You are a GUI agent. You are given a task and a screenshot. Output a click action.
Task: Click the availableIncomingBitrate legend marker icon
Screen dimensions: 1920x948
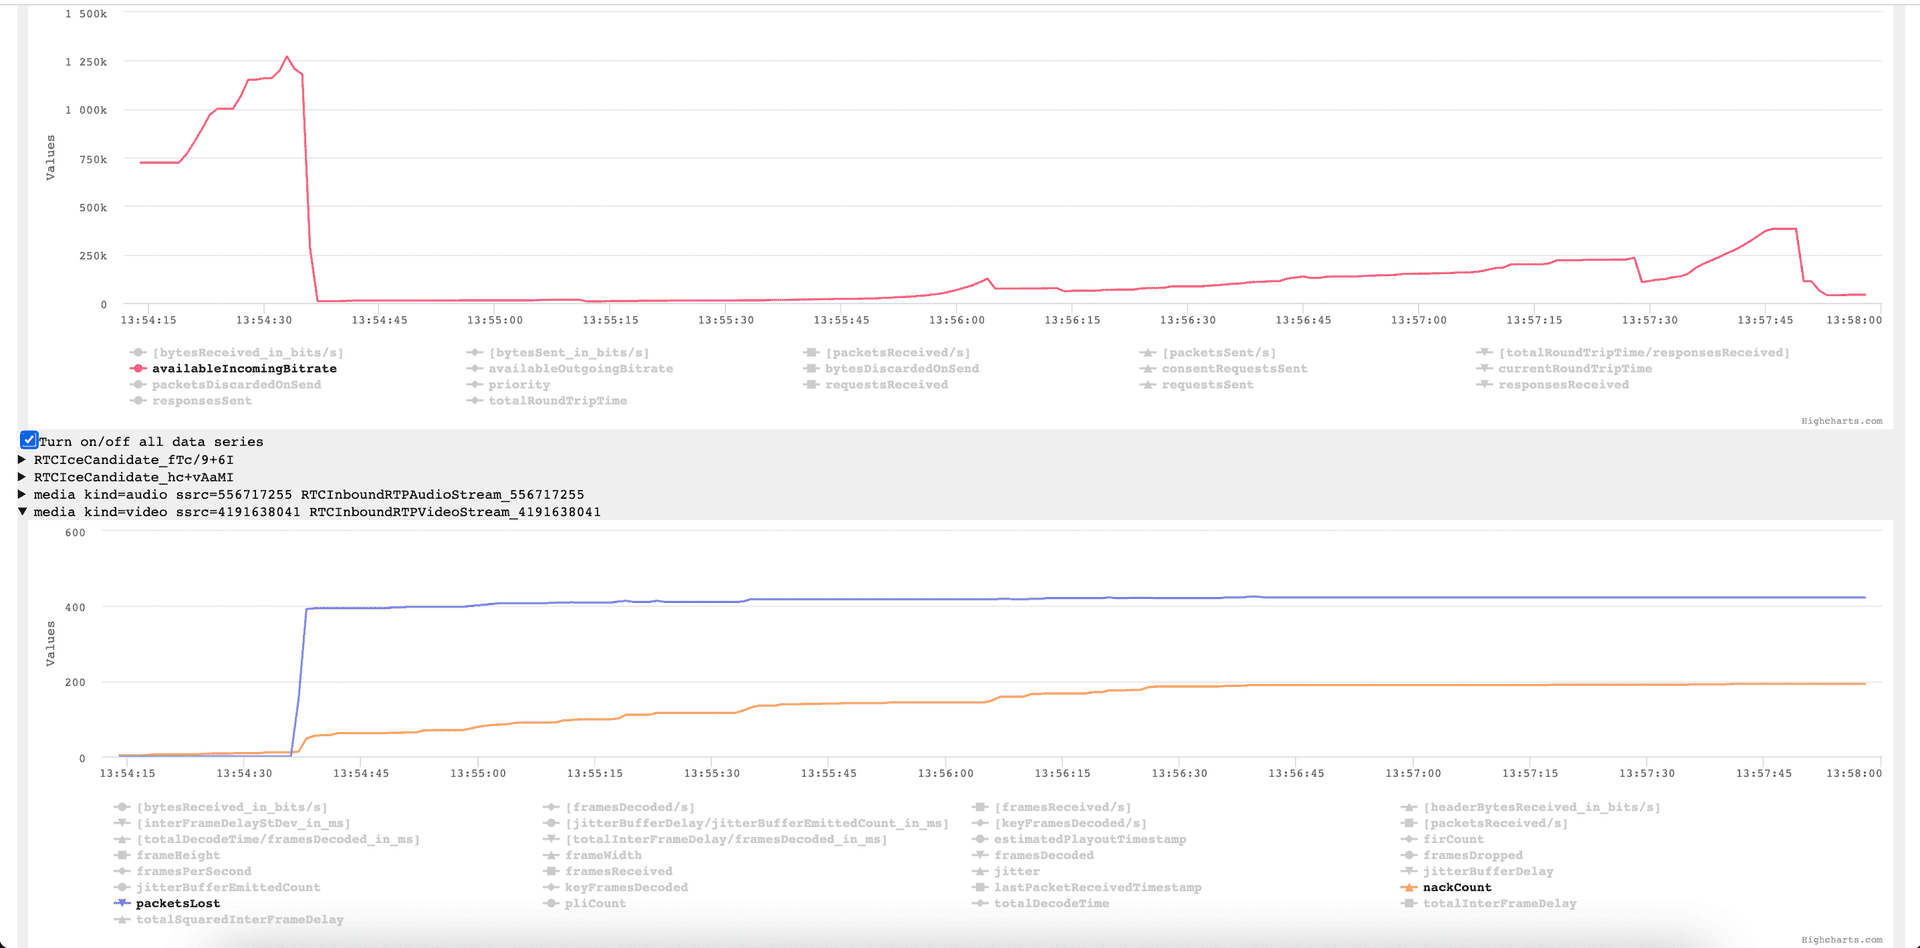click(138, 369)
